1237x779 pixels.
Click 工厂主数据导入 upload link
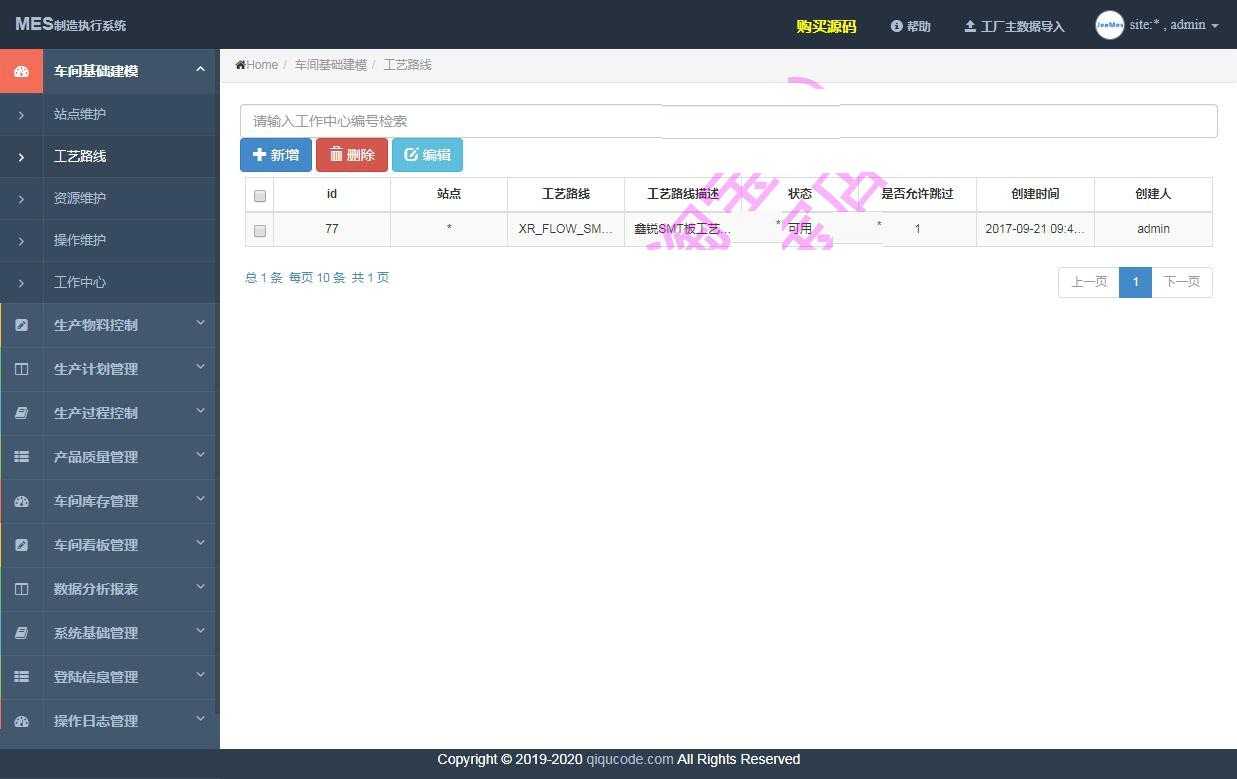pos(1014,26)
